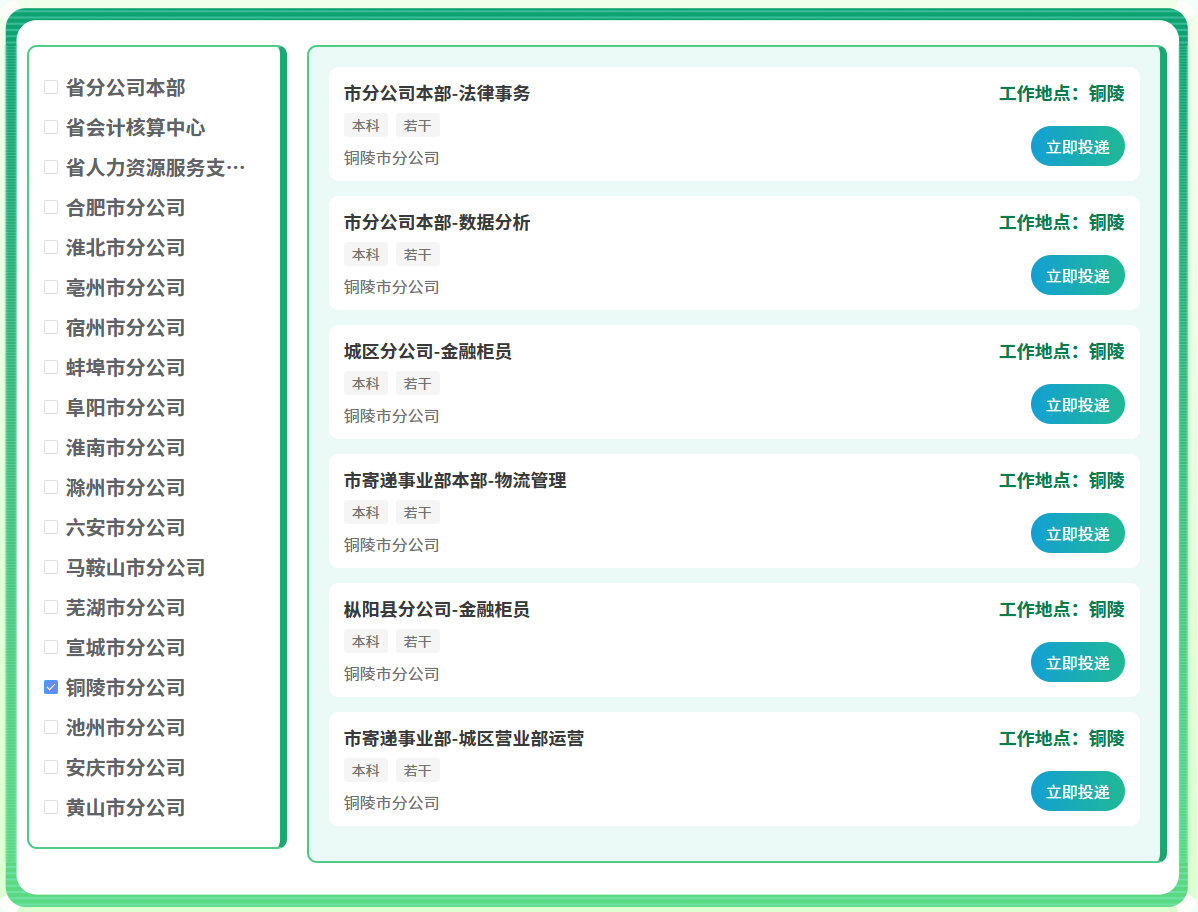The height and width of the screenshot is (912, 1198).
Task: Submit application for 物流管理 position
Action: [x=1077, y=534]
